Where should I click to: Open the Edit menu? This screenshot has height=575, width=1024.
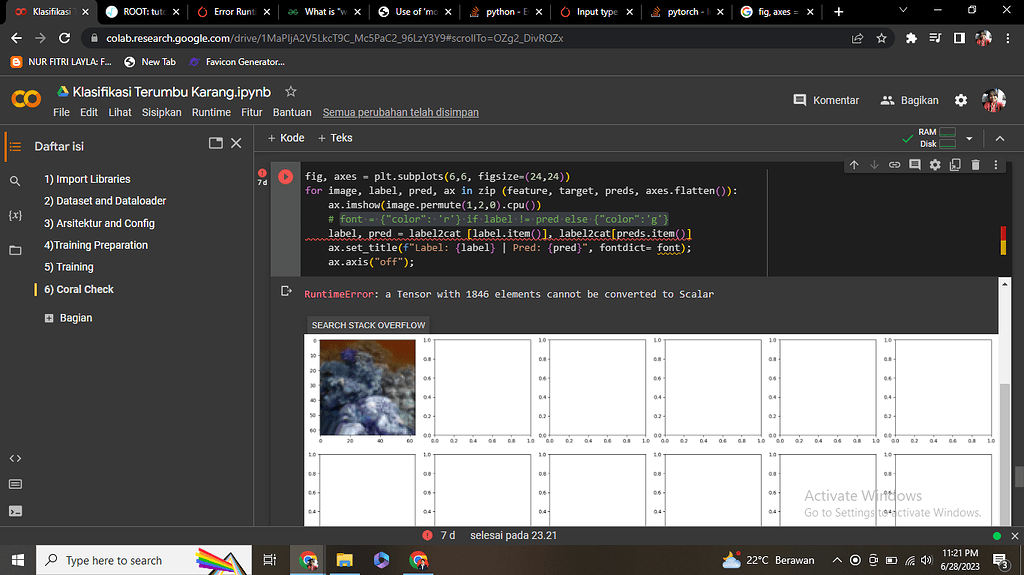[x=89, y=112]
